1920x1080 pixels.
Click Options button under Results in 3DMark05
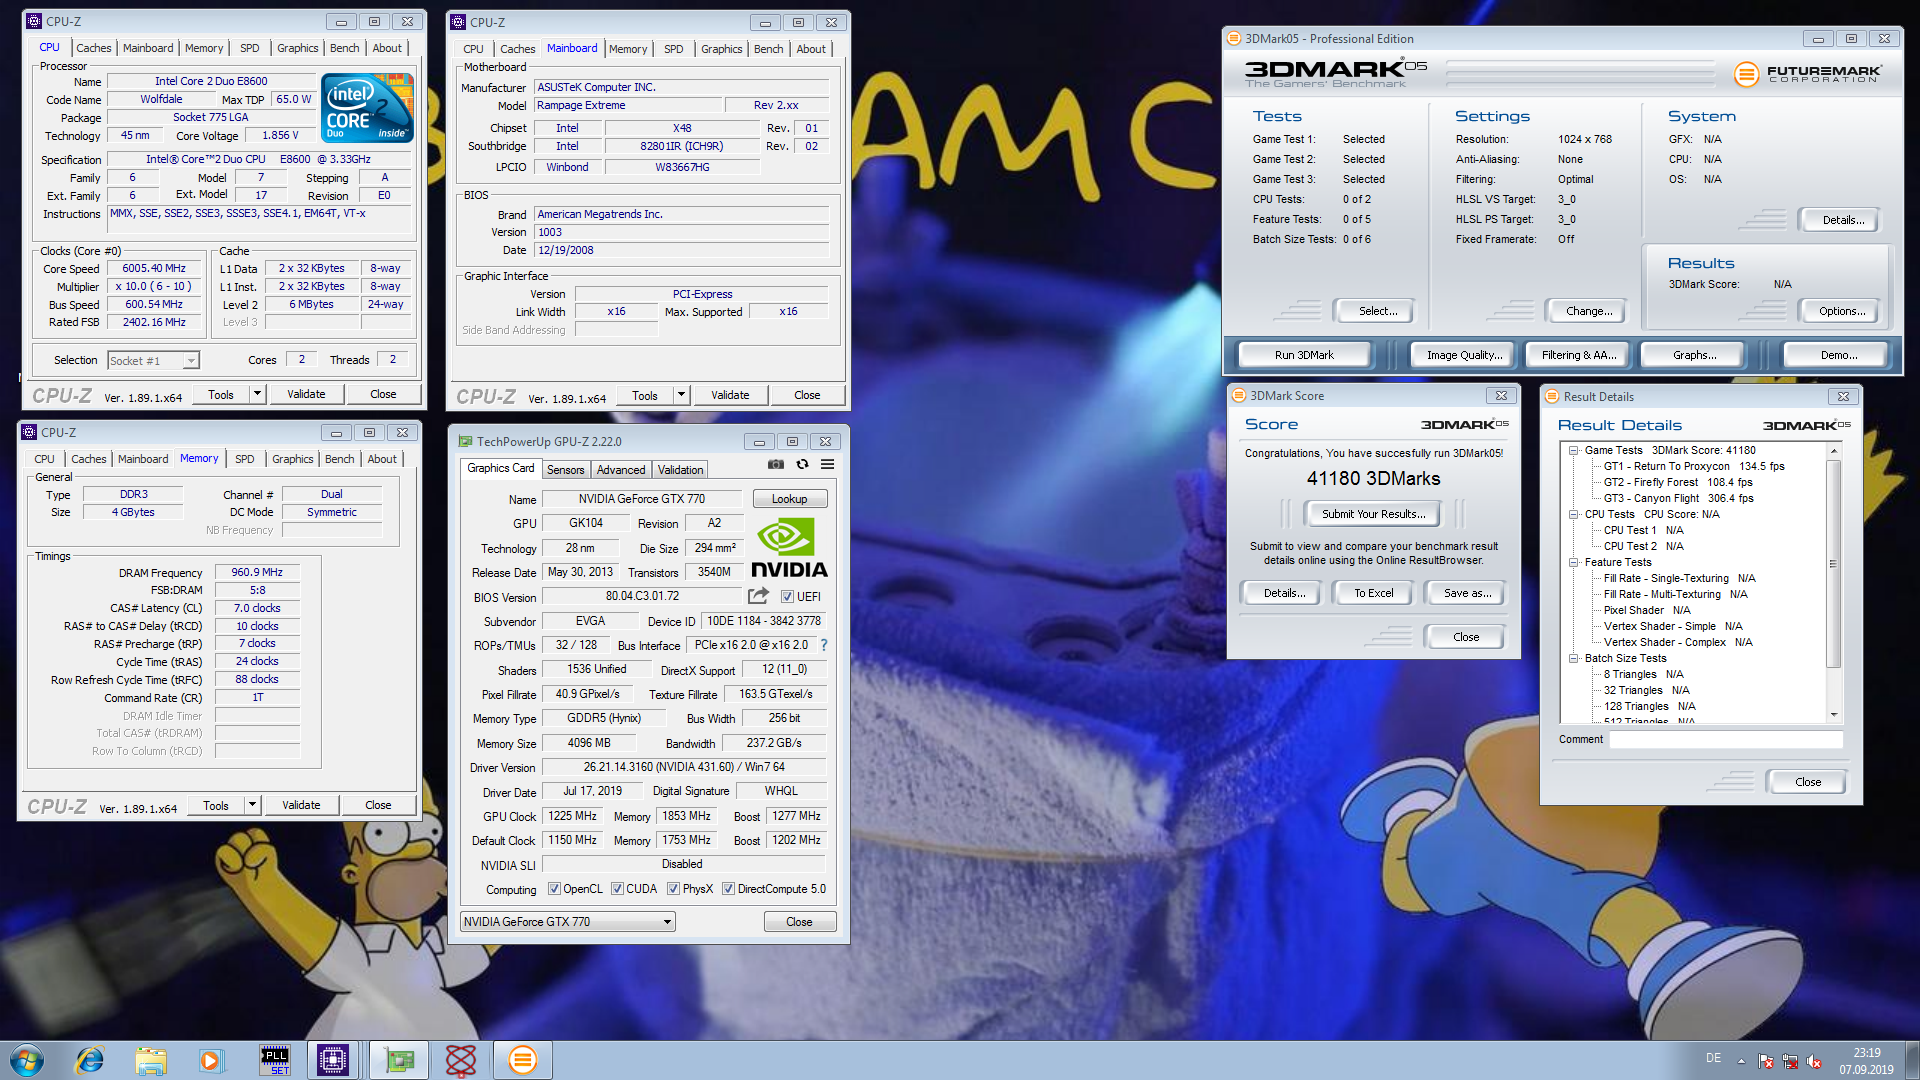coord(1842,311)
